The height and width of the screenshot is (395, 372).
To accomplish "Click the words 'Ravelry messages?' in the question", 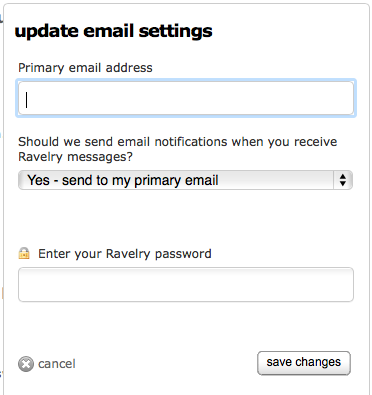I will pos(76,157).
